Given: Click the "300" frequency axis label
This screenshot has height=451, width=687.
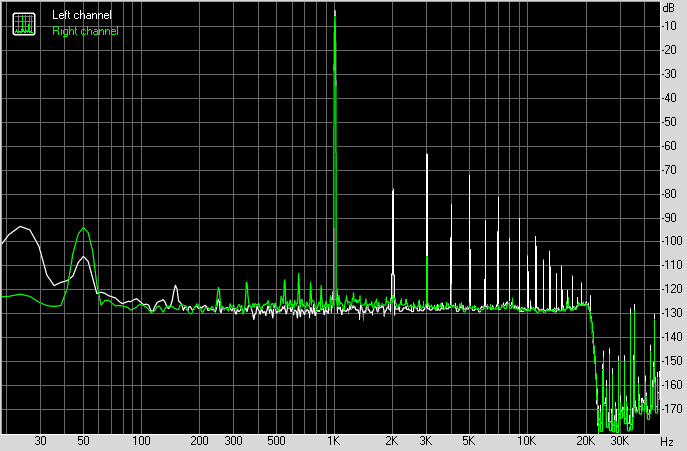Looking at the screenshot, I should [233, 440].
